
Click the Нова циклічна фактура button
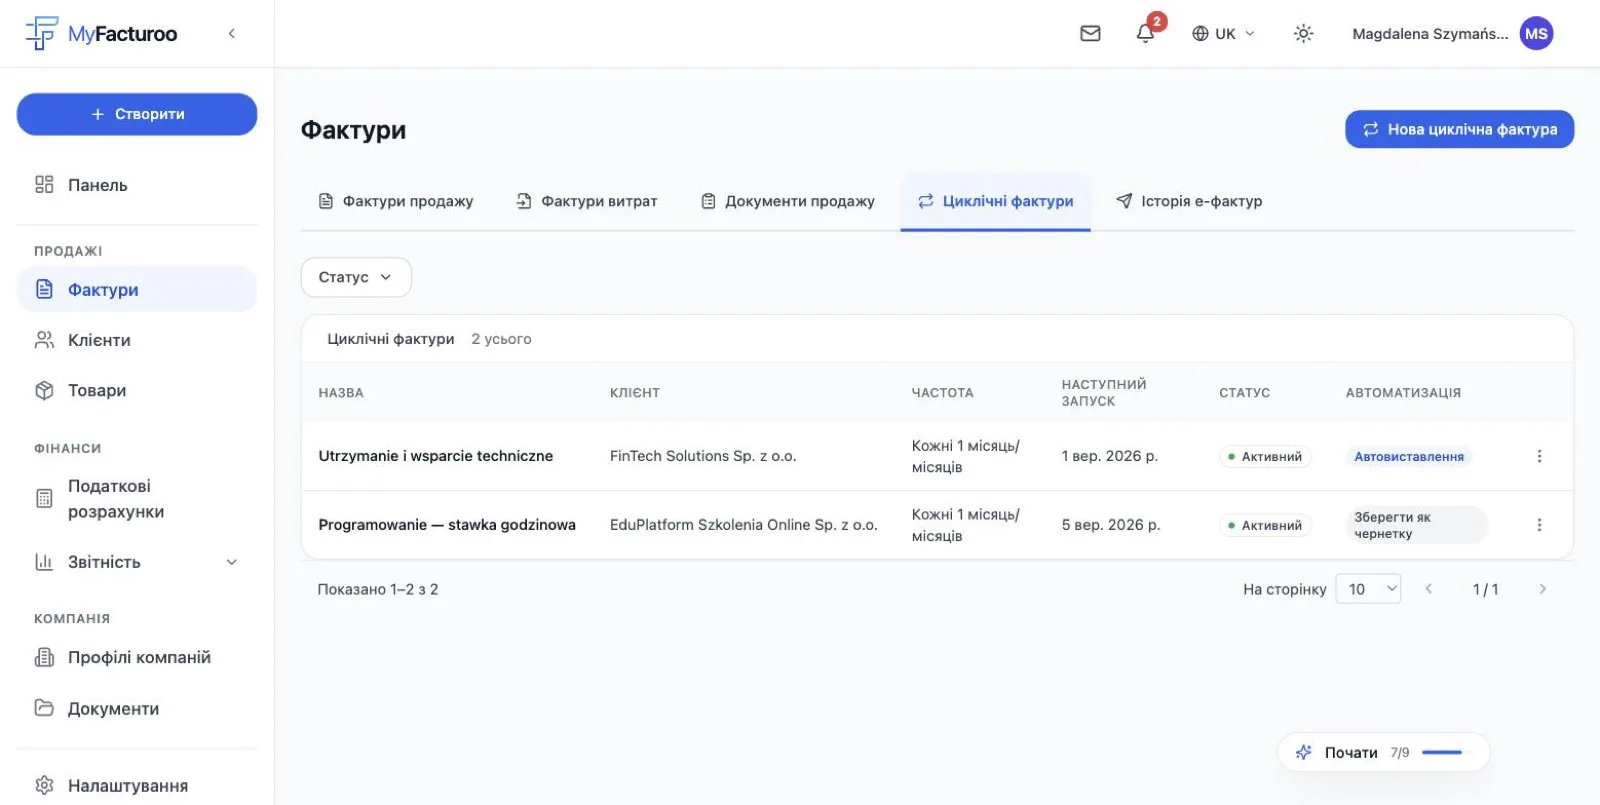point(1459,129)
